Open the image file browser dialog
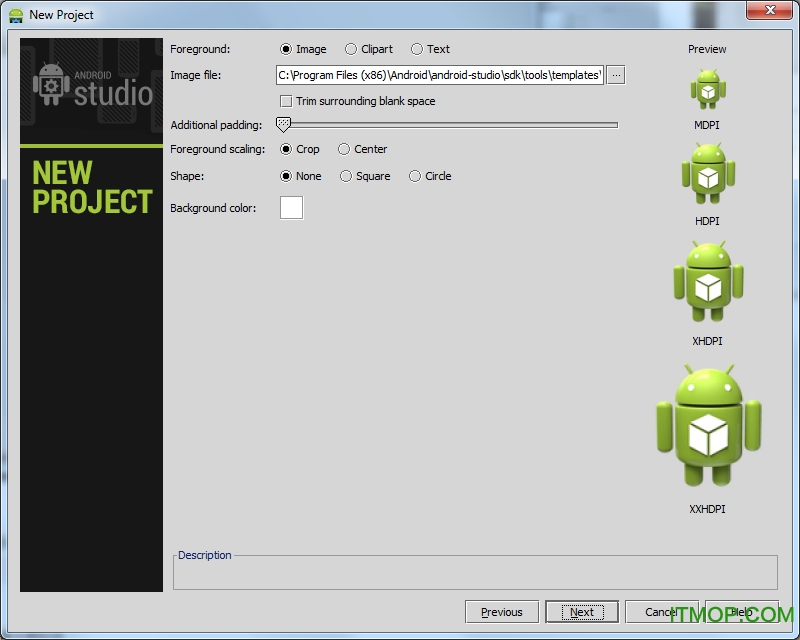Viewport: 800px width, 640px height. 616,75
